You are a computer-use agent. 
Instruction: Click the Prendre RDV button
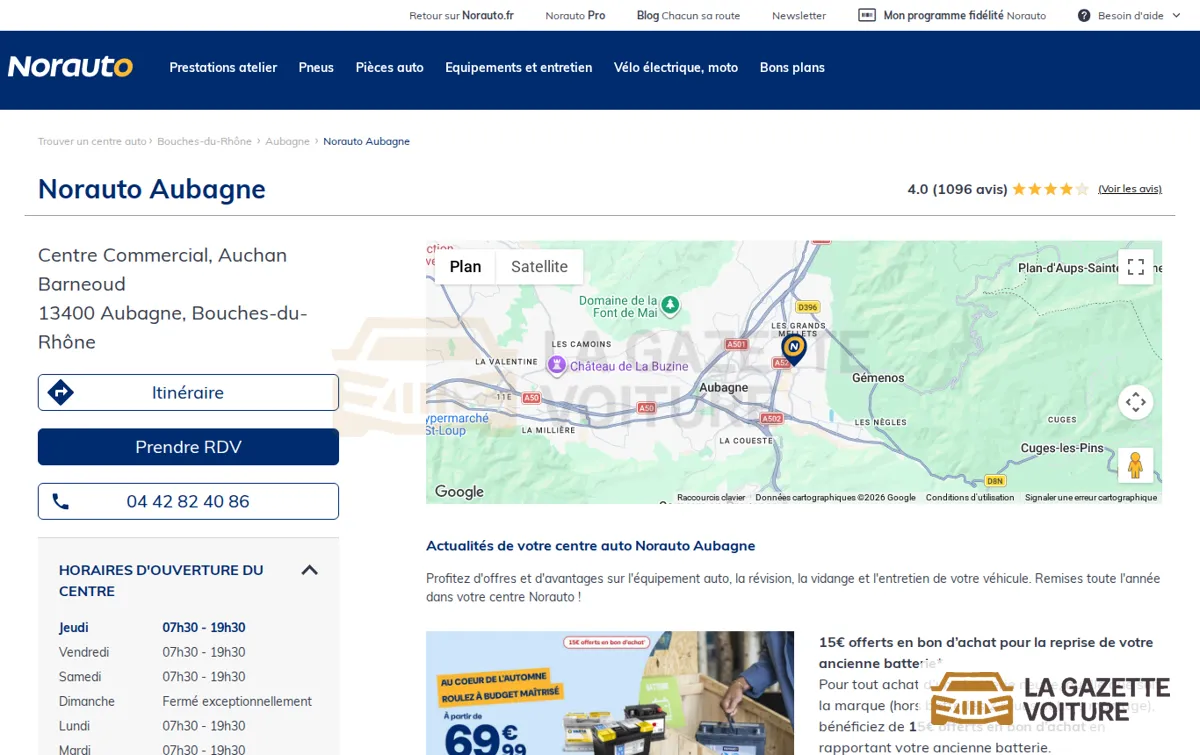(x=188, y=447)
